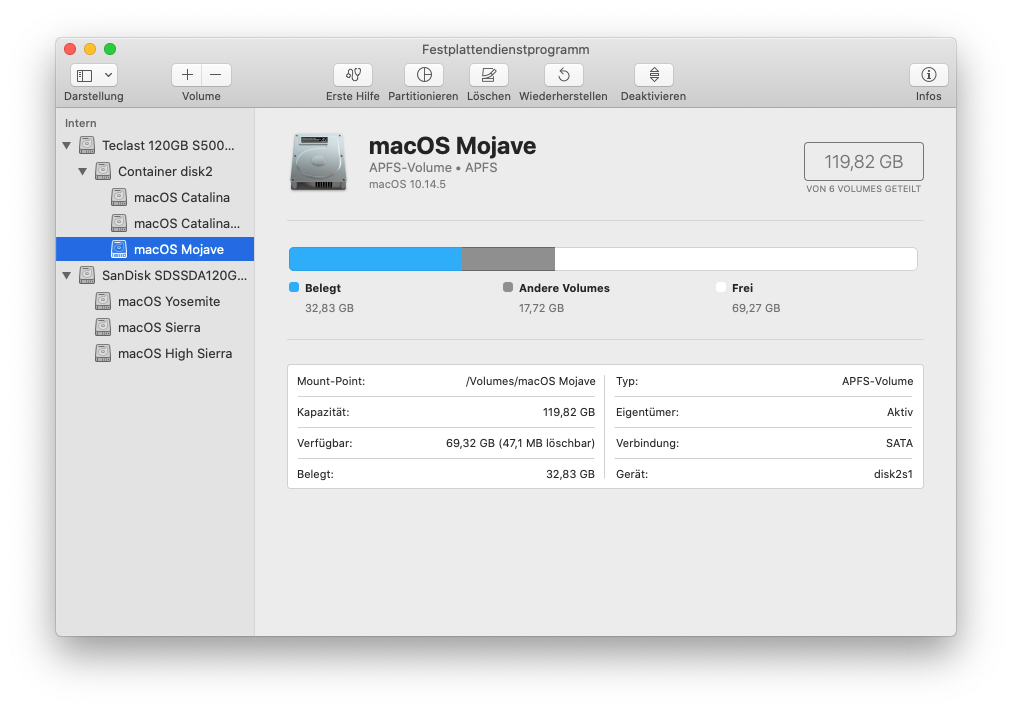Click the Deaktivieren unmount icon
This screenshot has height=710, width=1012.
[654, 75]
